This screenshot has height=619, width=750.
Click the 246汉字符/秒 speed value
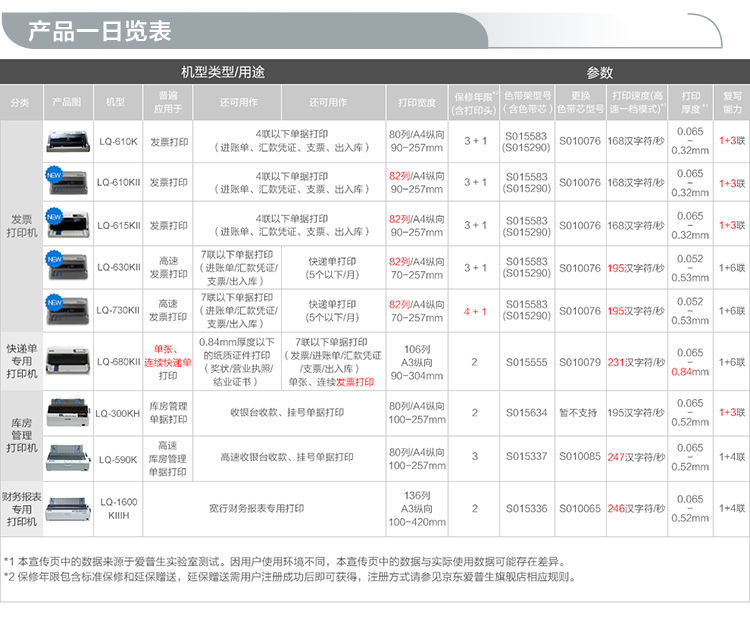coord(636,508)
